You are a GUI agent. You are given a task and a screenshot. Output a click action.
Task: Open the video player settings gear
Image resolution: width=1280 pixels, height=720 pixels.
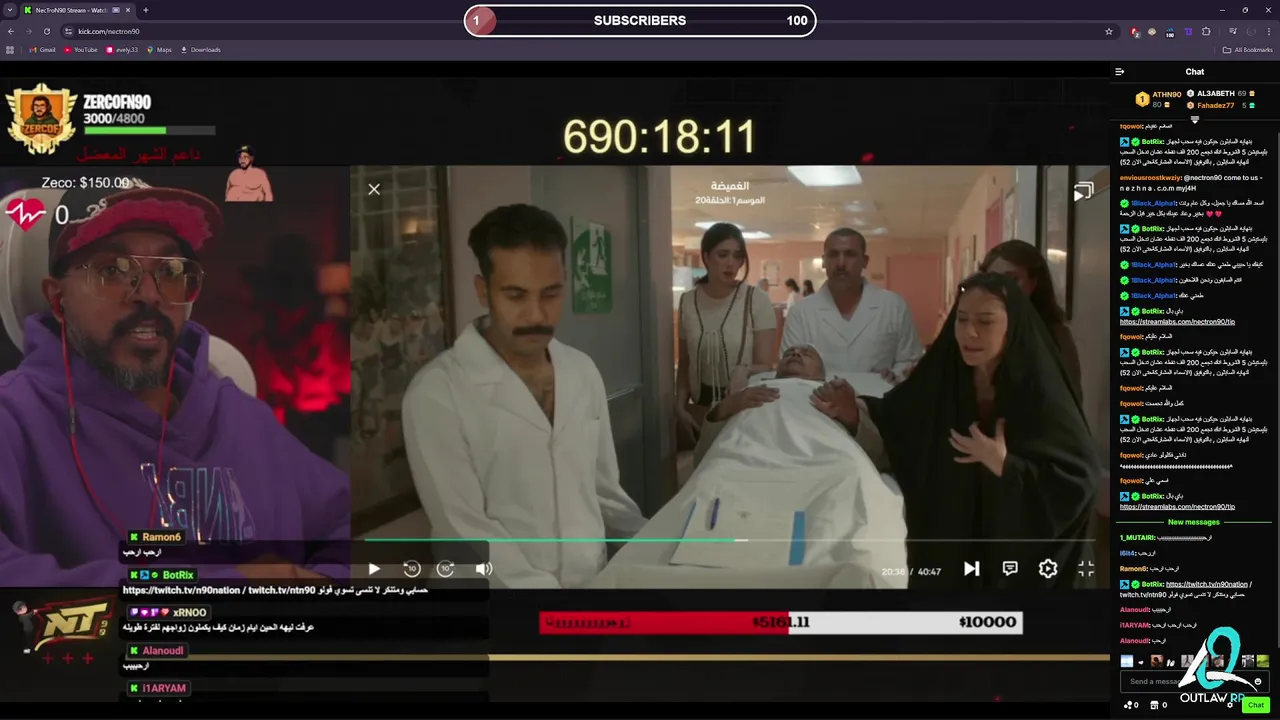pos(1048,568)
